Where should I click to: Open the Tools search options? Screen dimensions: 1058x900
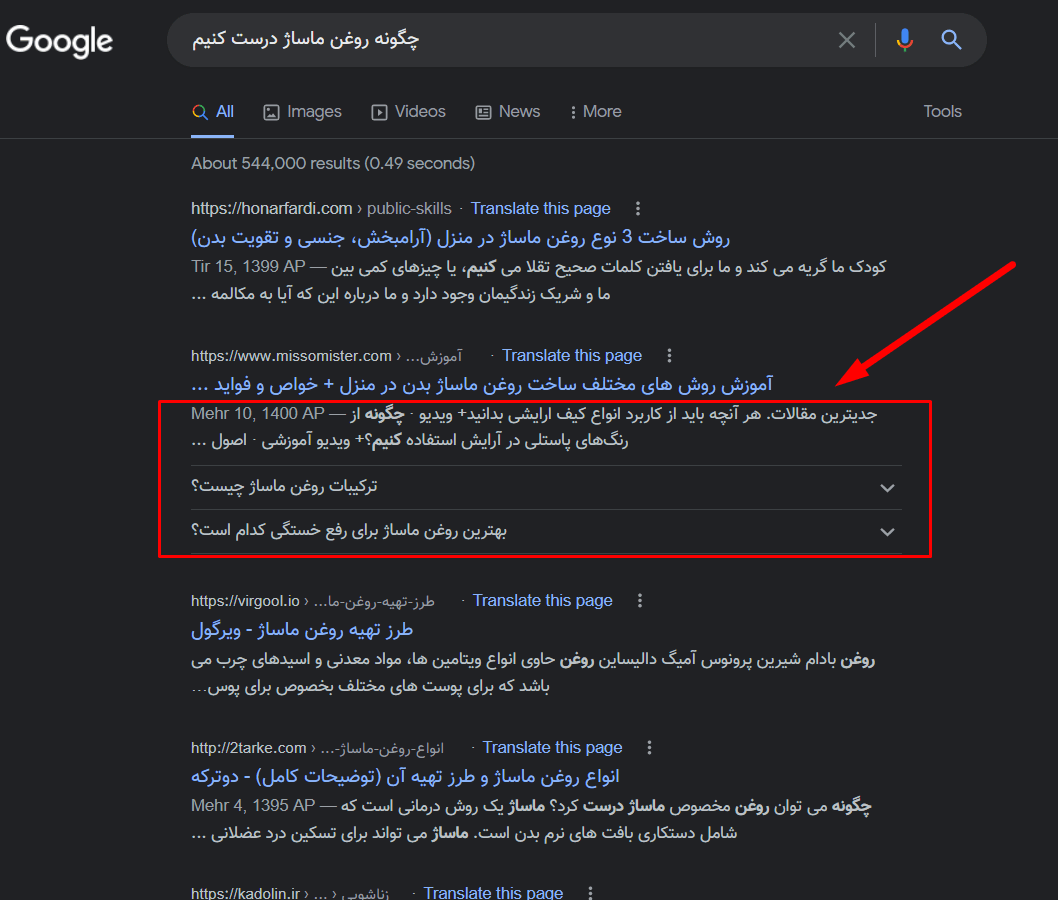click(942, 112)
